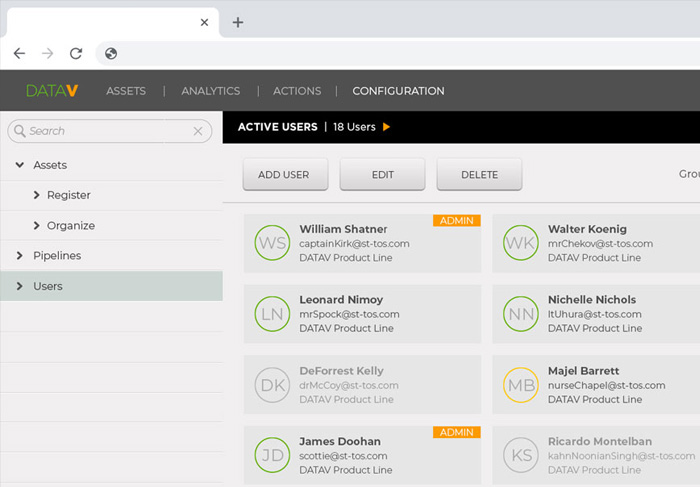Expand the Register tree item

[37, 195]
